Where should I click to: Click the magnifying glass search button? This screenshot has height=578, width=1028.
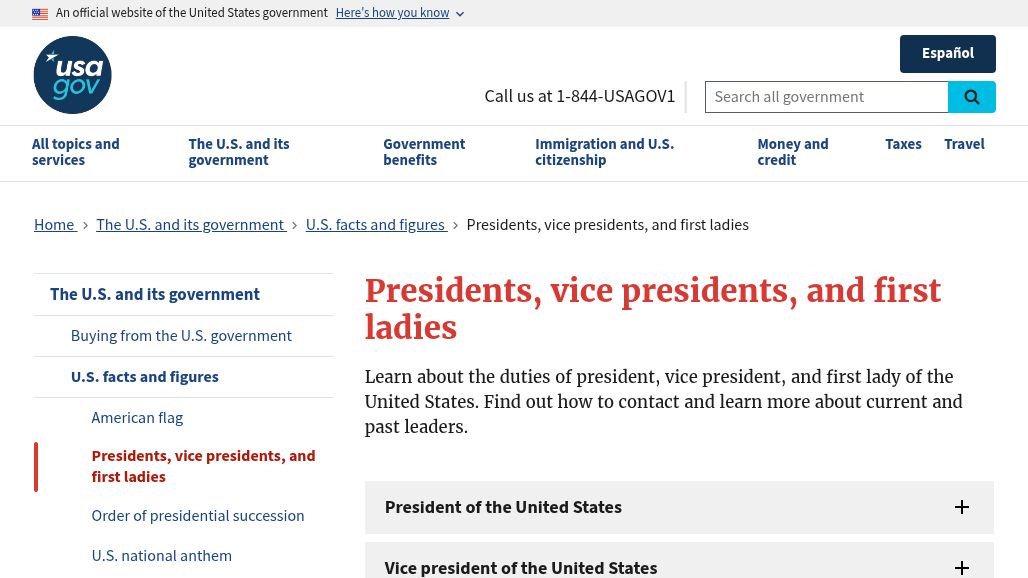tap(971, 97)
